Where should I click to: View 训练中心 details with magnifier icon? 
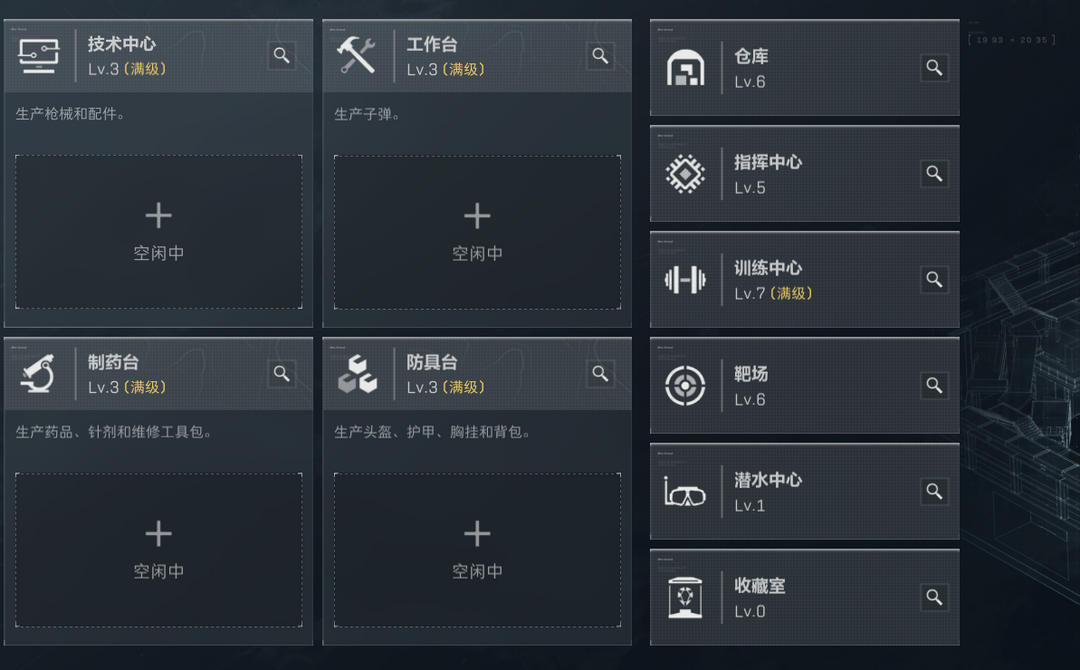click(934, 280)
